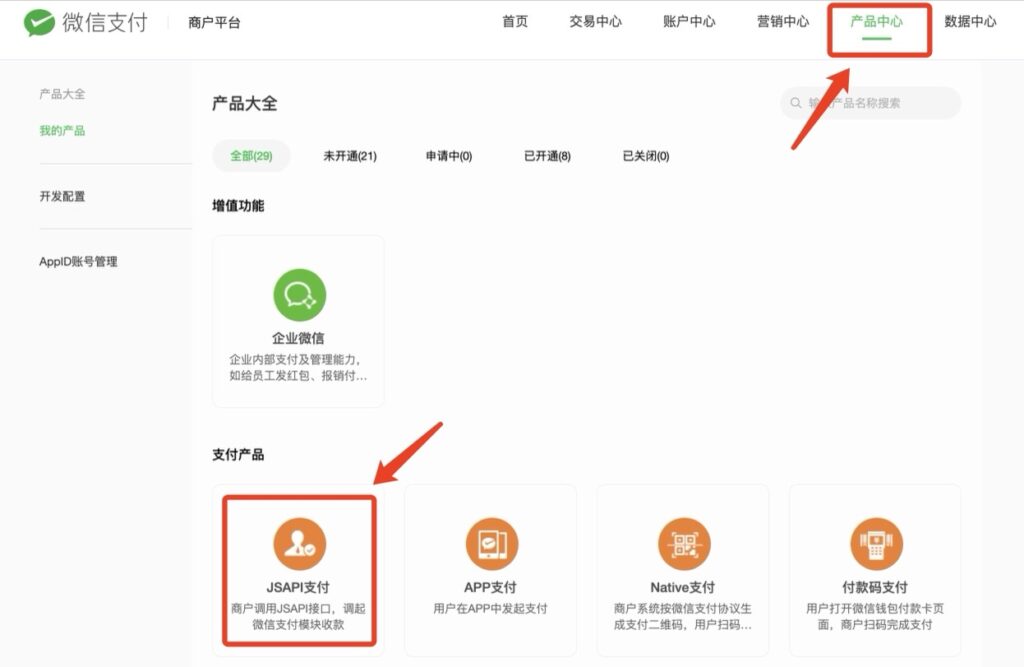Focus the product name search field

point(871,103)
